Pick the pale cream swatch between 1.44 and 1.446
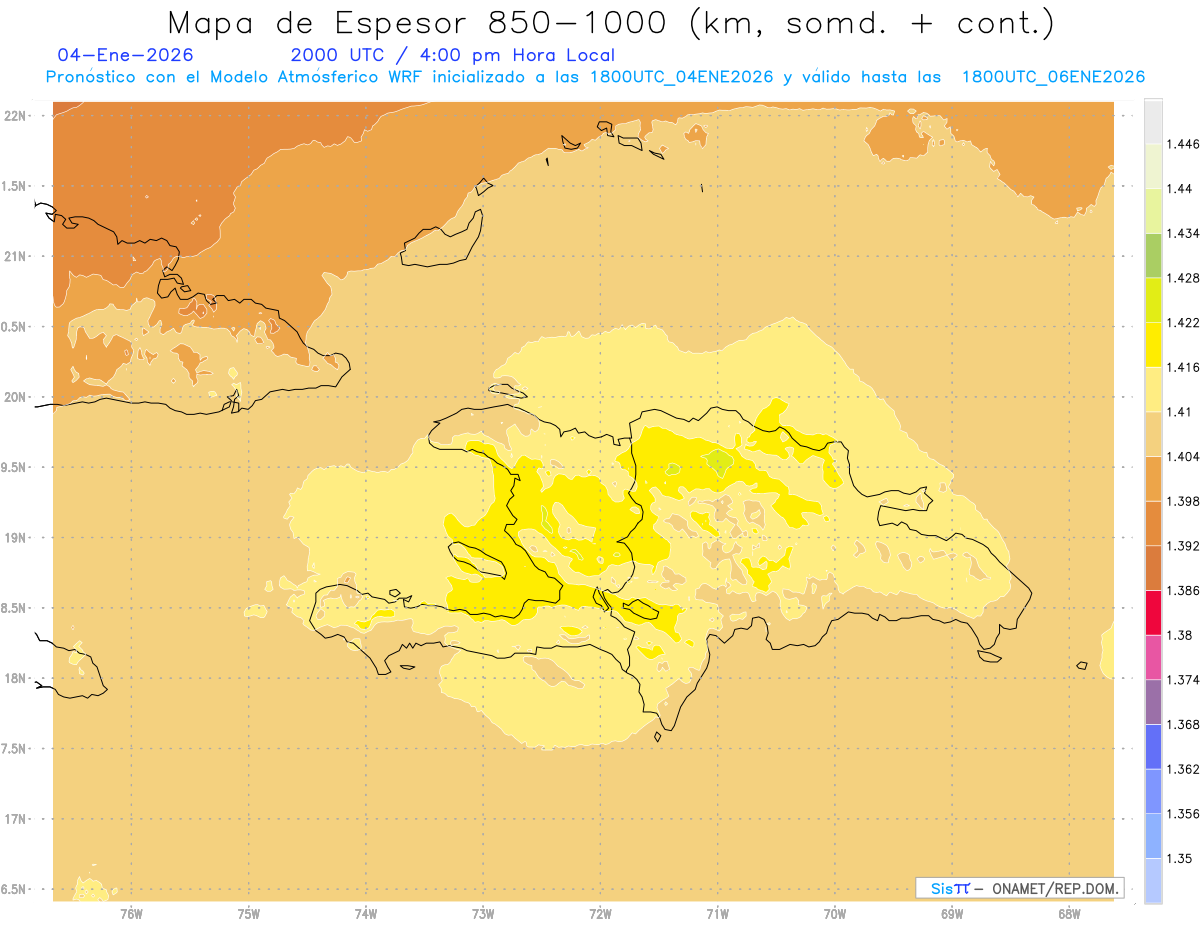The image size is (1200, 927). pos(1153,165)
